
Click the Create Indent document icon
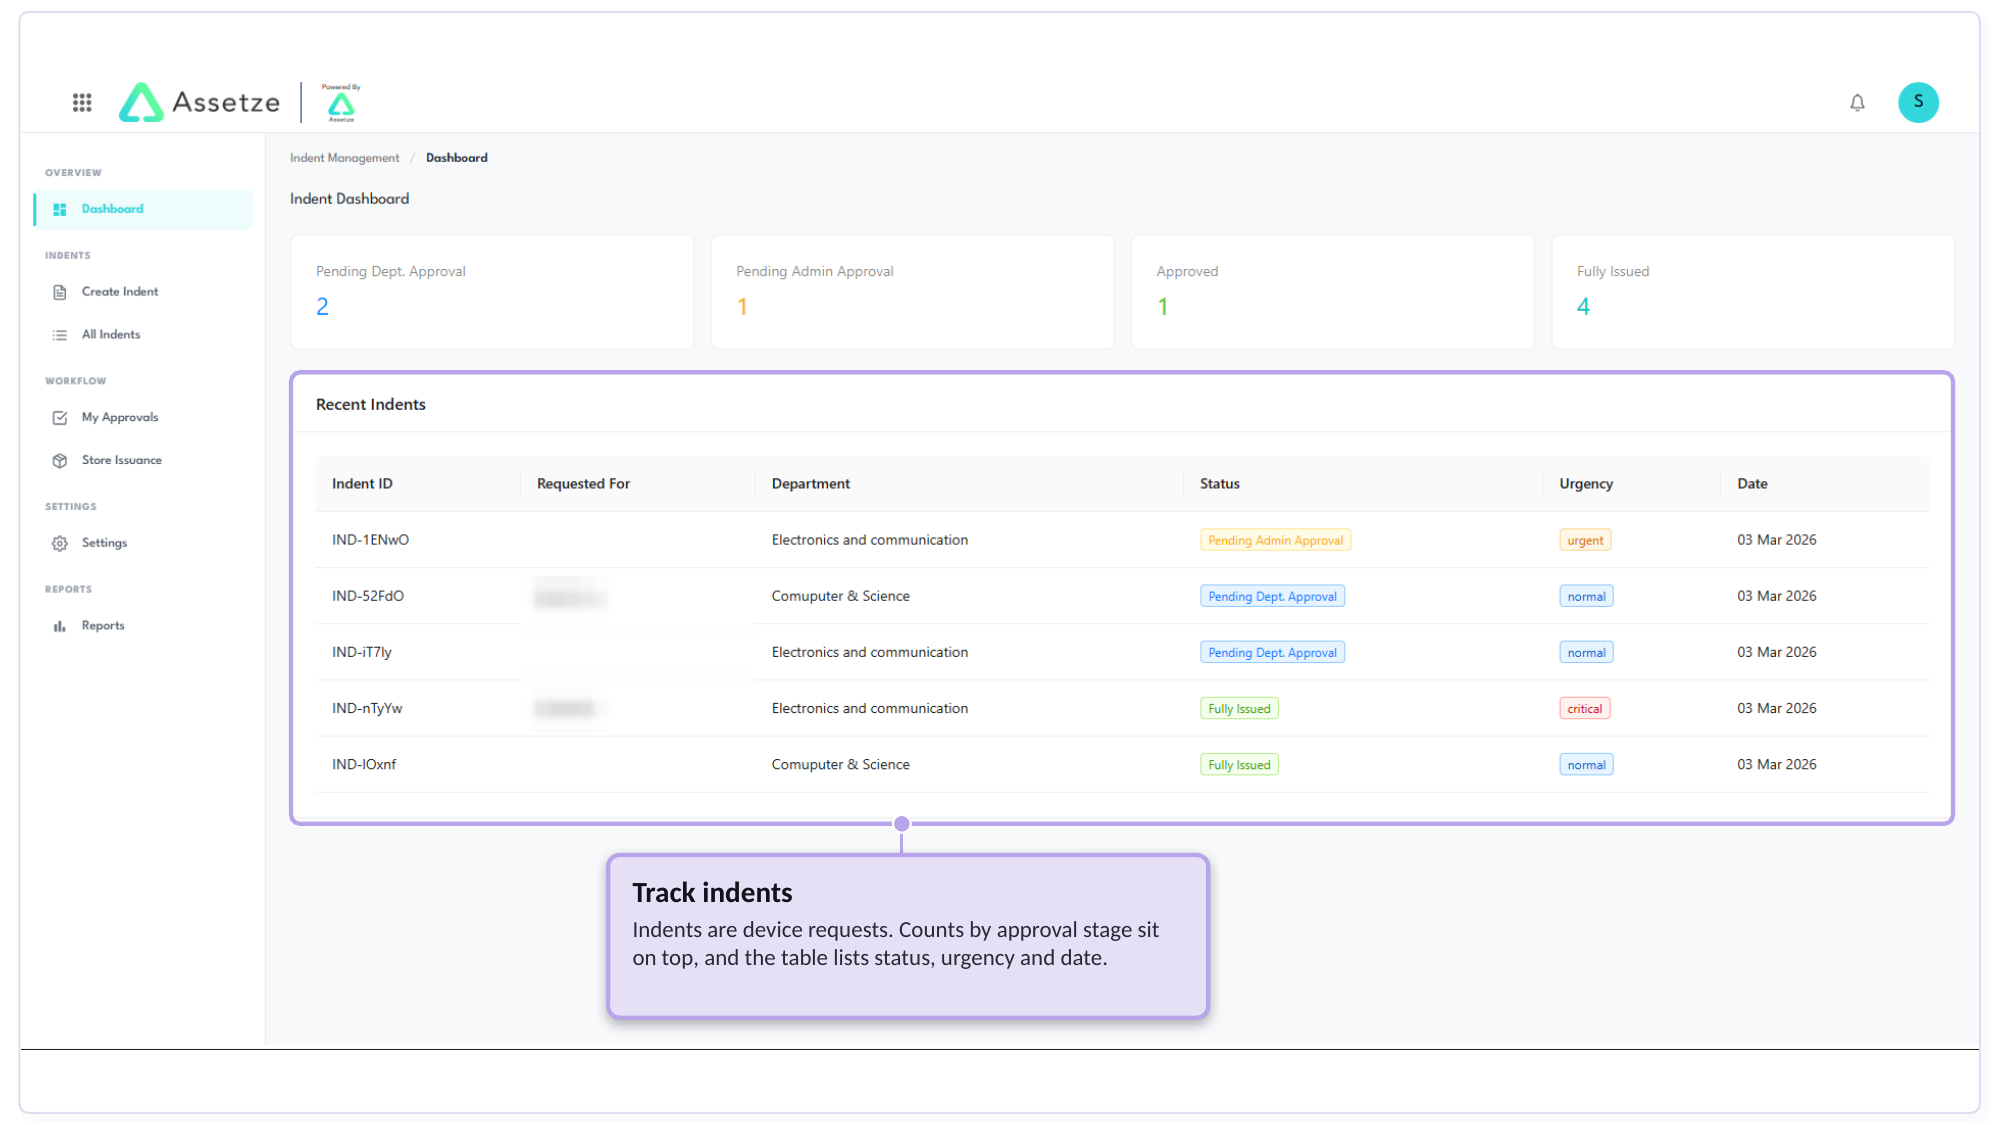pyautogui.click(x=60, y=292)
